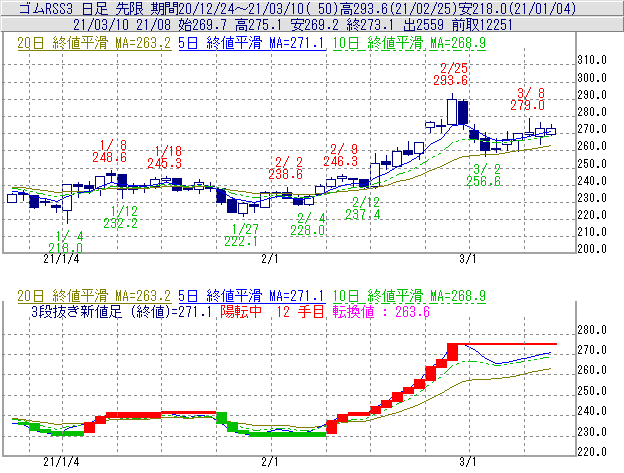Click the upper chart's 5日 終値平滑 MA=271.1 legend
This screenshot has height=473, width=624.
[252, 43]
